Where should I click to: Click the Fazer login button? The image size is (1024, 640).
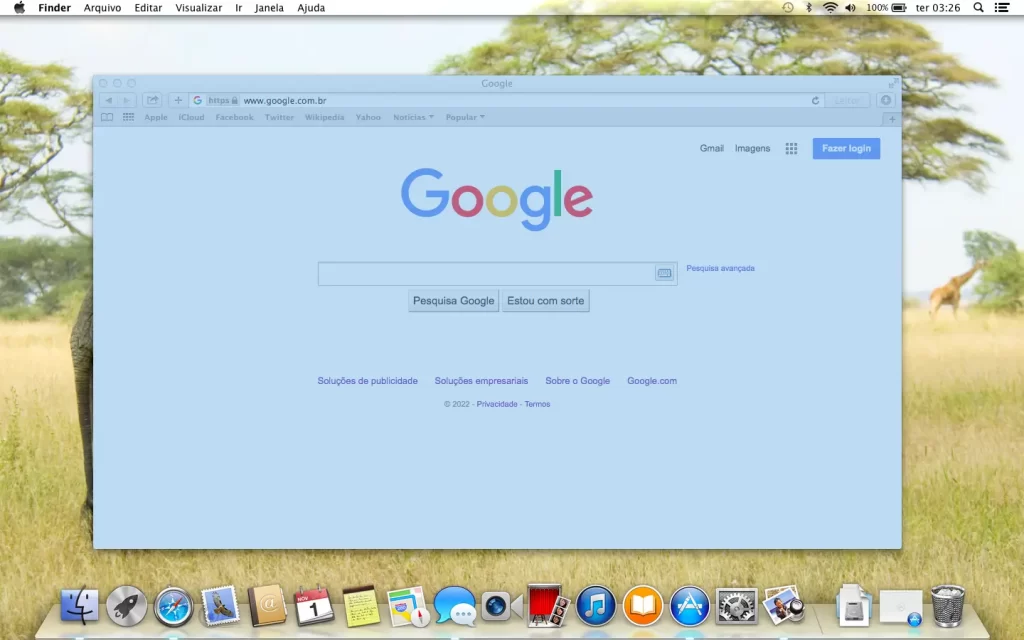[x=846, y=148]
